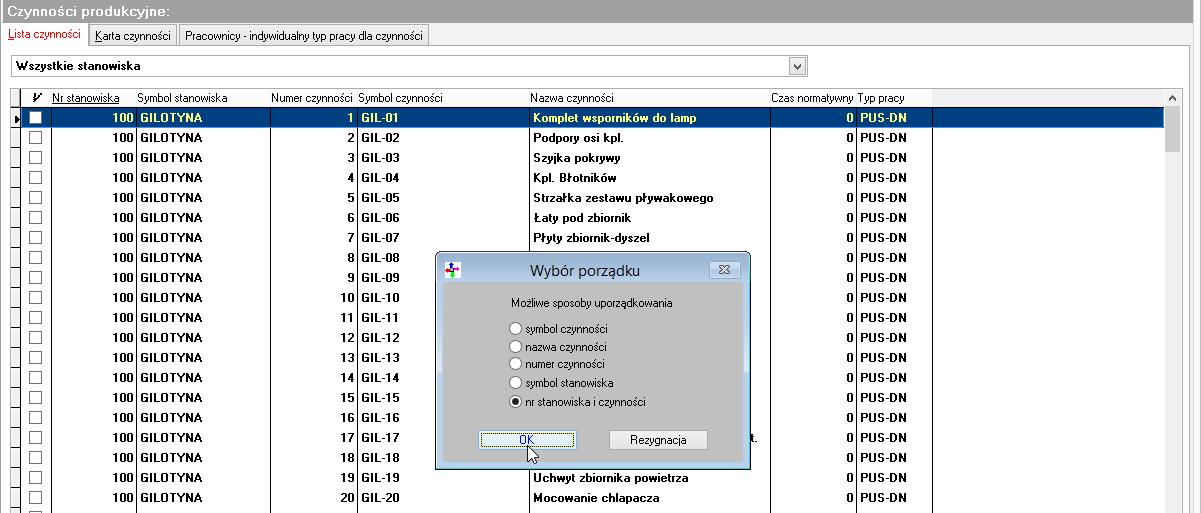
Task: Sort by 'Nr stanowiska' column header
Action: (86, 98)
